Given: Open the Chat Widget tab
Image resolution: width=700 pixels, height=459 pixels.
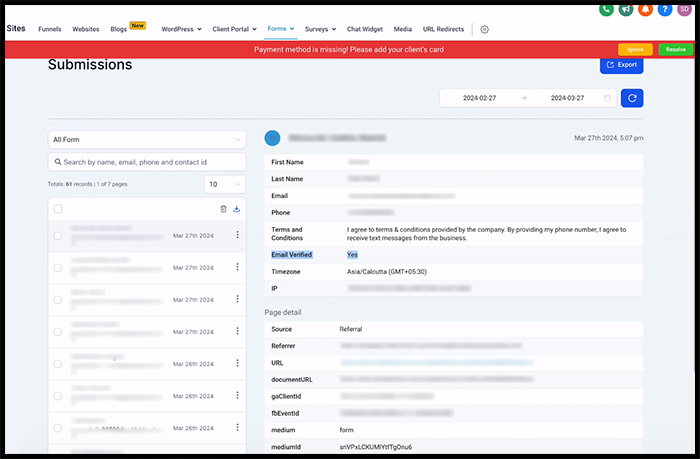Looking at the screenshot, I should [x=365, y=29].
